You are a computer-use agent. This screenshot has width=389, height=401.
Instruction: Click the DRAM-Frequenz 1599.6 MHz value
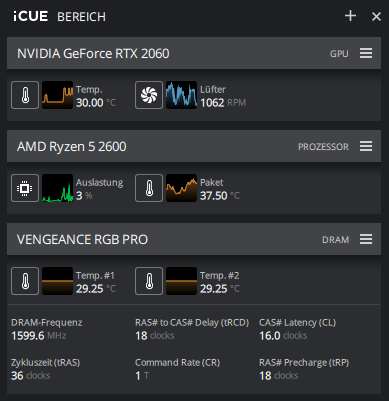[39, 336]
